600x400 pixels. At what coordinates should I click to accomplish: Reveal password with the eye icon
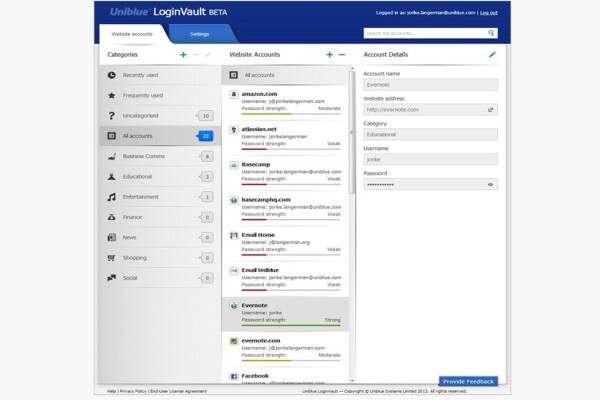pyautogui.click(x=490, y=184)
